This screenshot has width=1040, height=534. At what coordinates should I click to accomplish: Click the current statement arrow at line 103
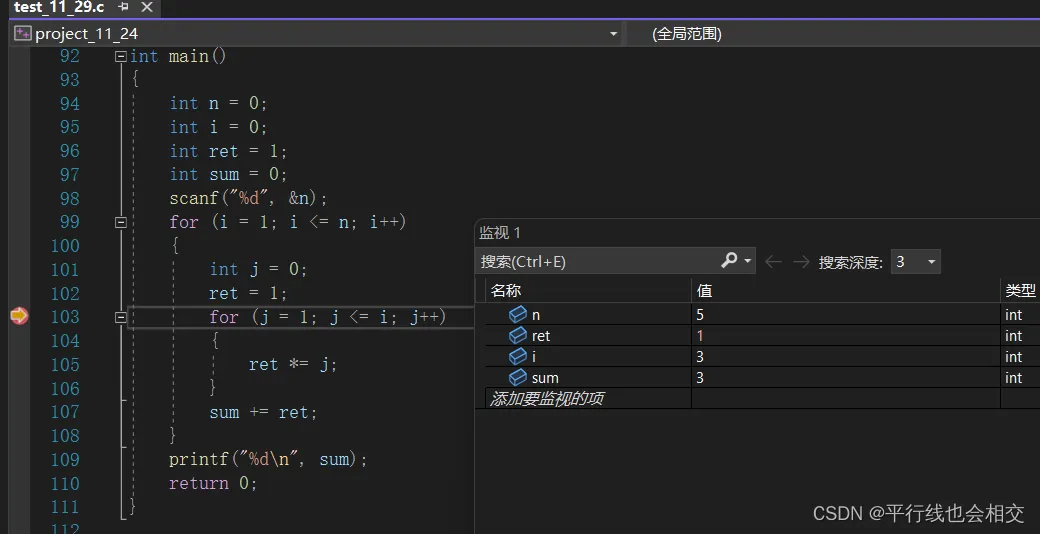[20, 316]
